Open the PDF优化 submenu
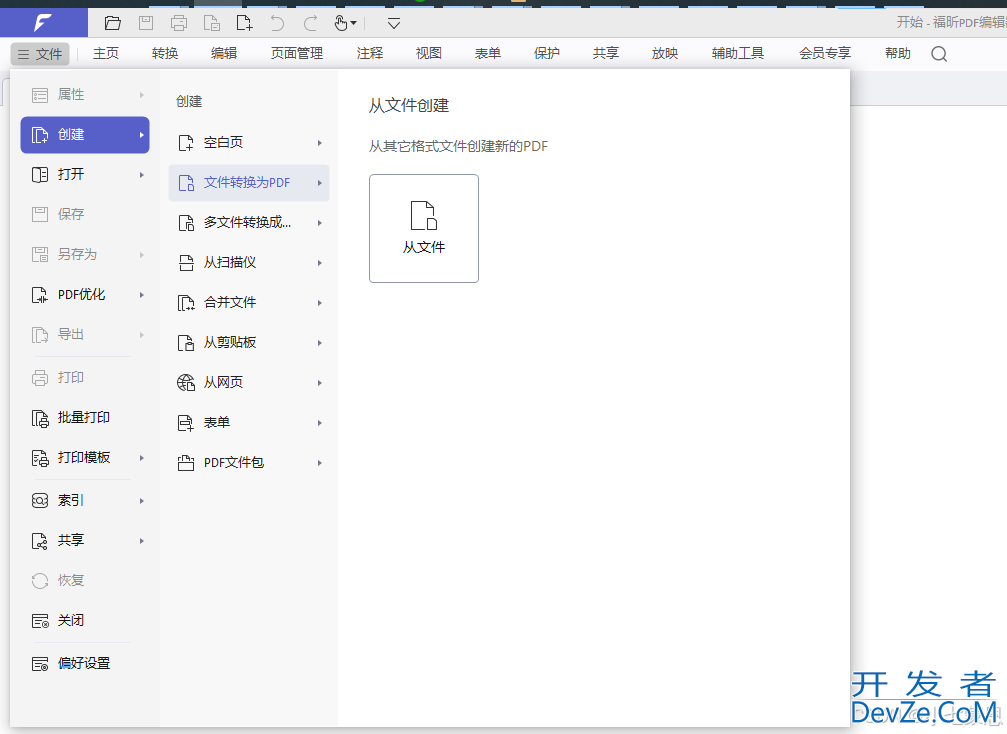Image resolution: width=1007 pixels, height=734 pixels. [85, 295]
